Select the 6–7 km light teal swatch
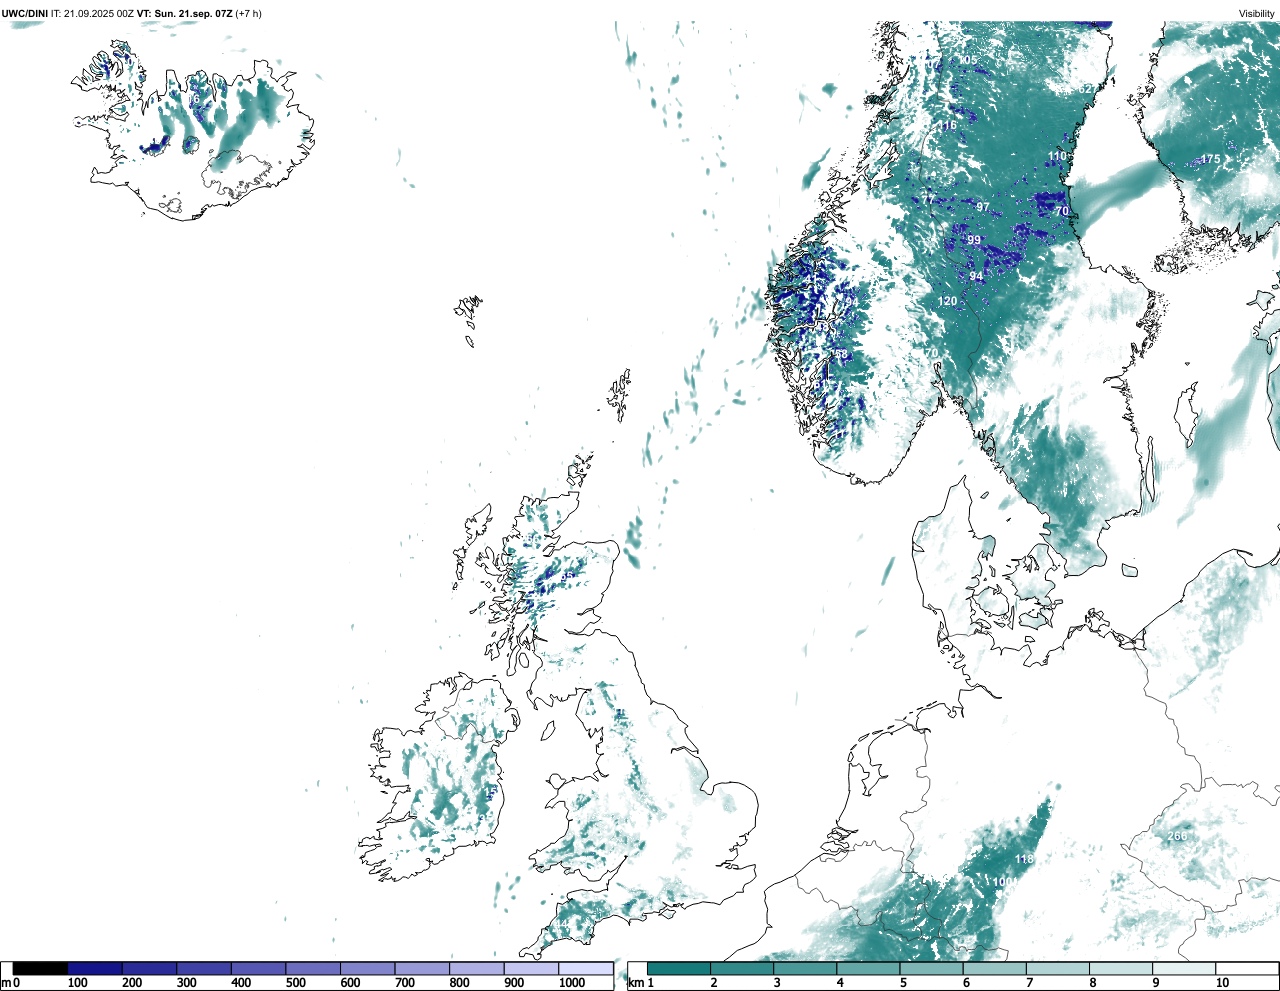This screenshot has height=991, width=1280. tap(994, 969)
